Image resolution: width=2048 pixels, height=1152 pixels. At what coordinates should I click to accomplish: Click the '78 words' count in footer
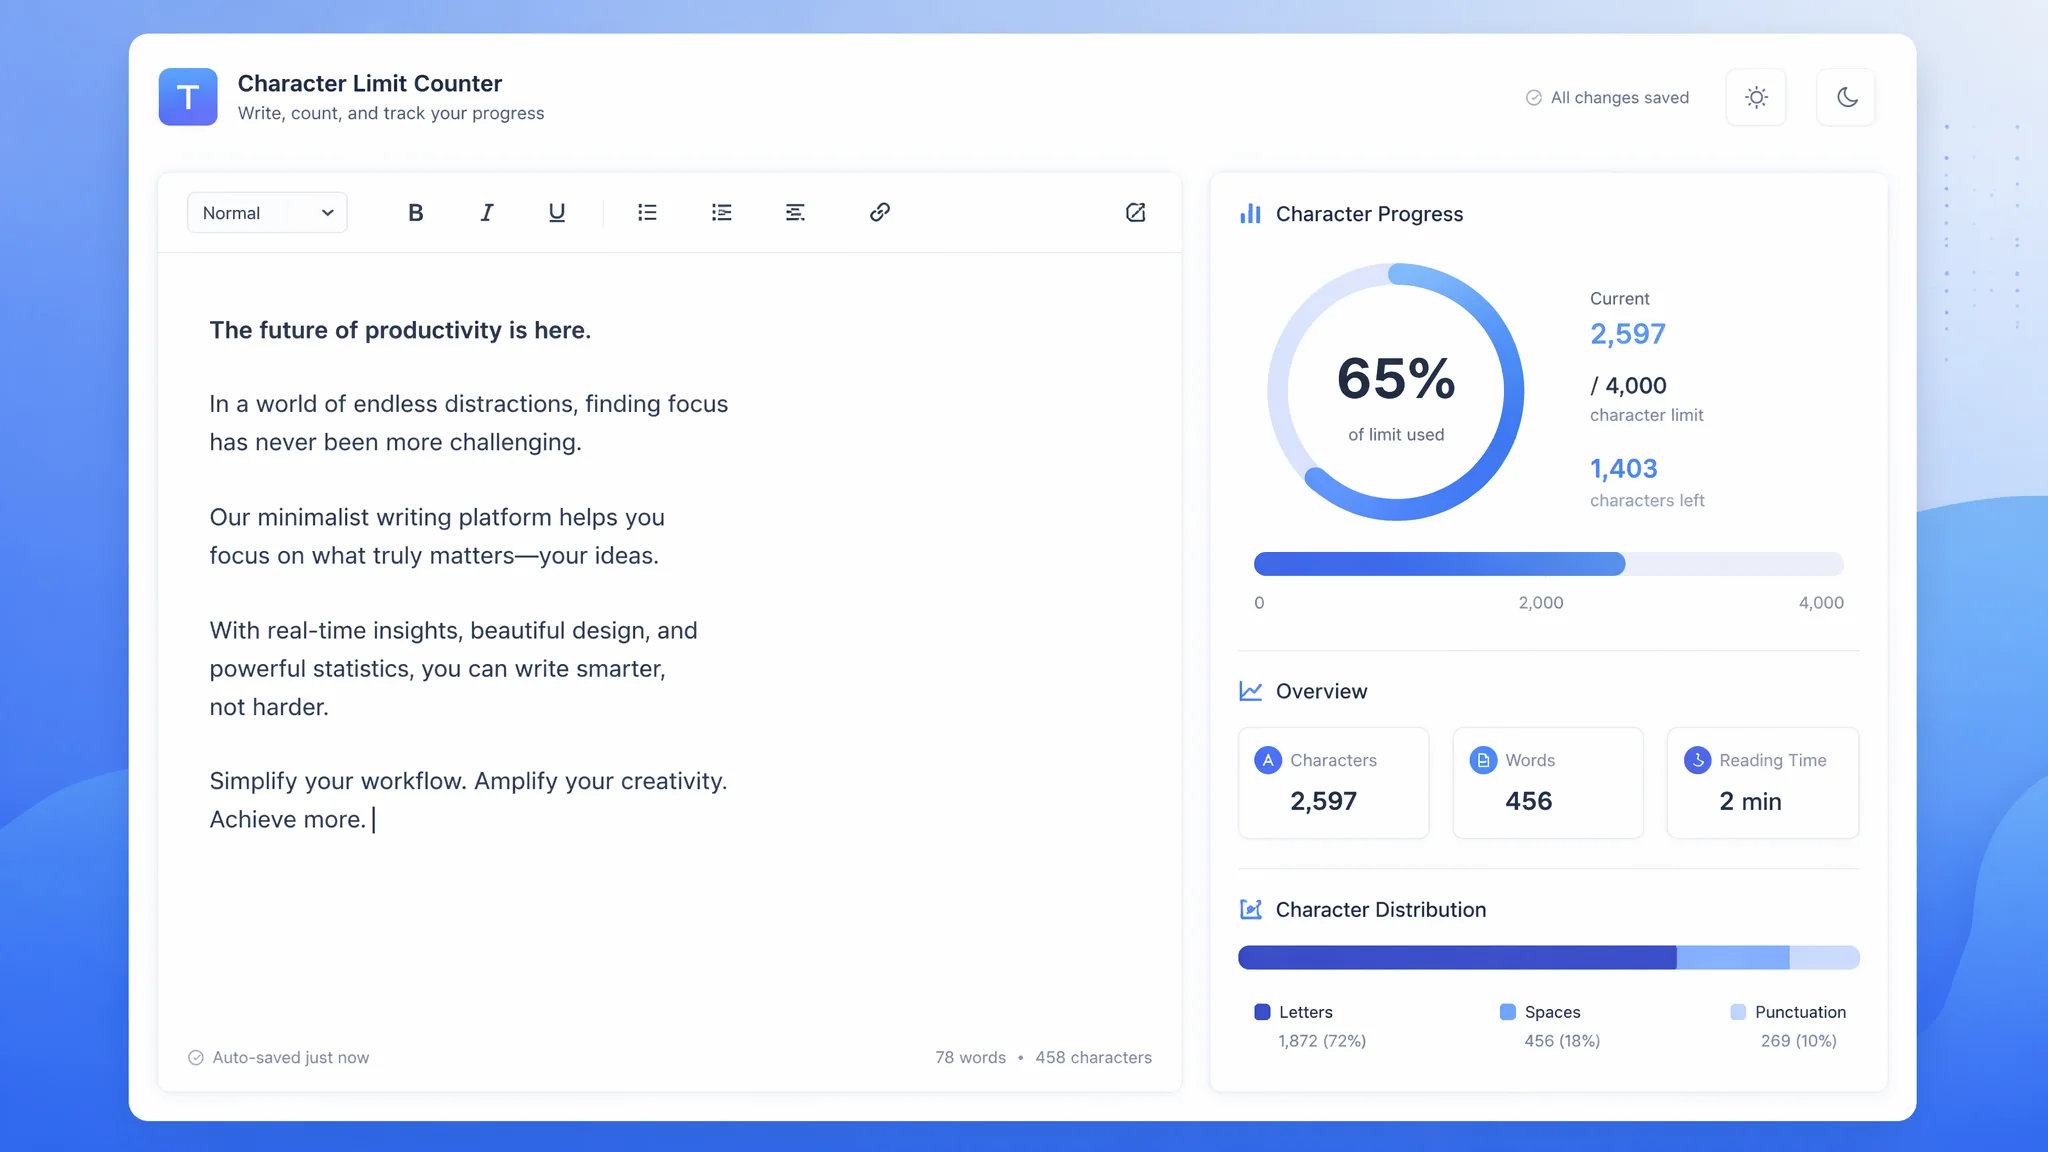[x=970, y=1058]
